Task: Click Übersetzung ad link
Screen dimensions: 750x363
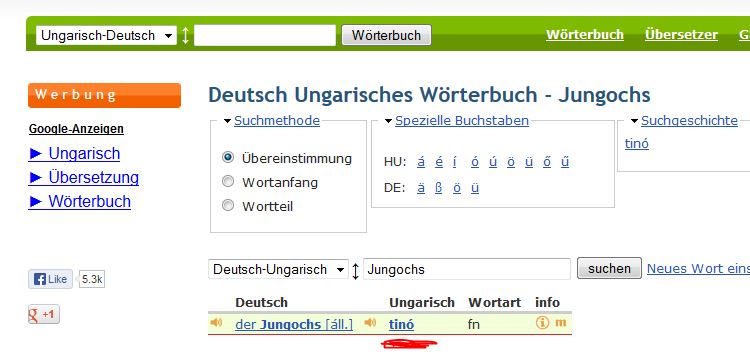Action: [84, 177]
